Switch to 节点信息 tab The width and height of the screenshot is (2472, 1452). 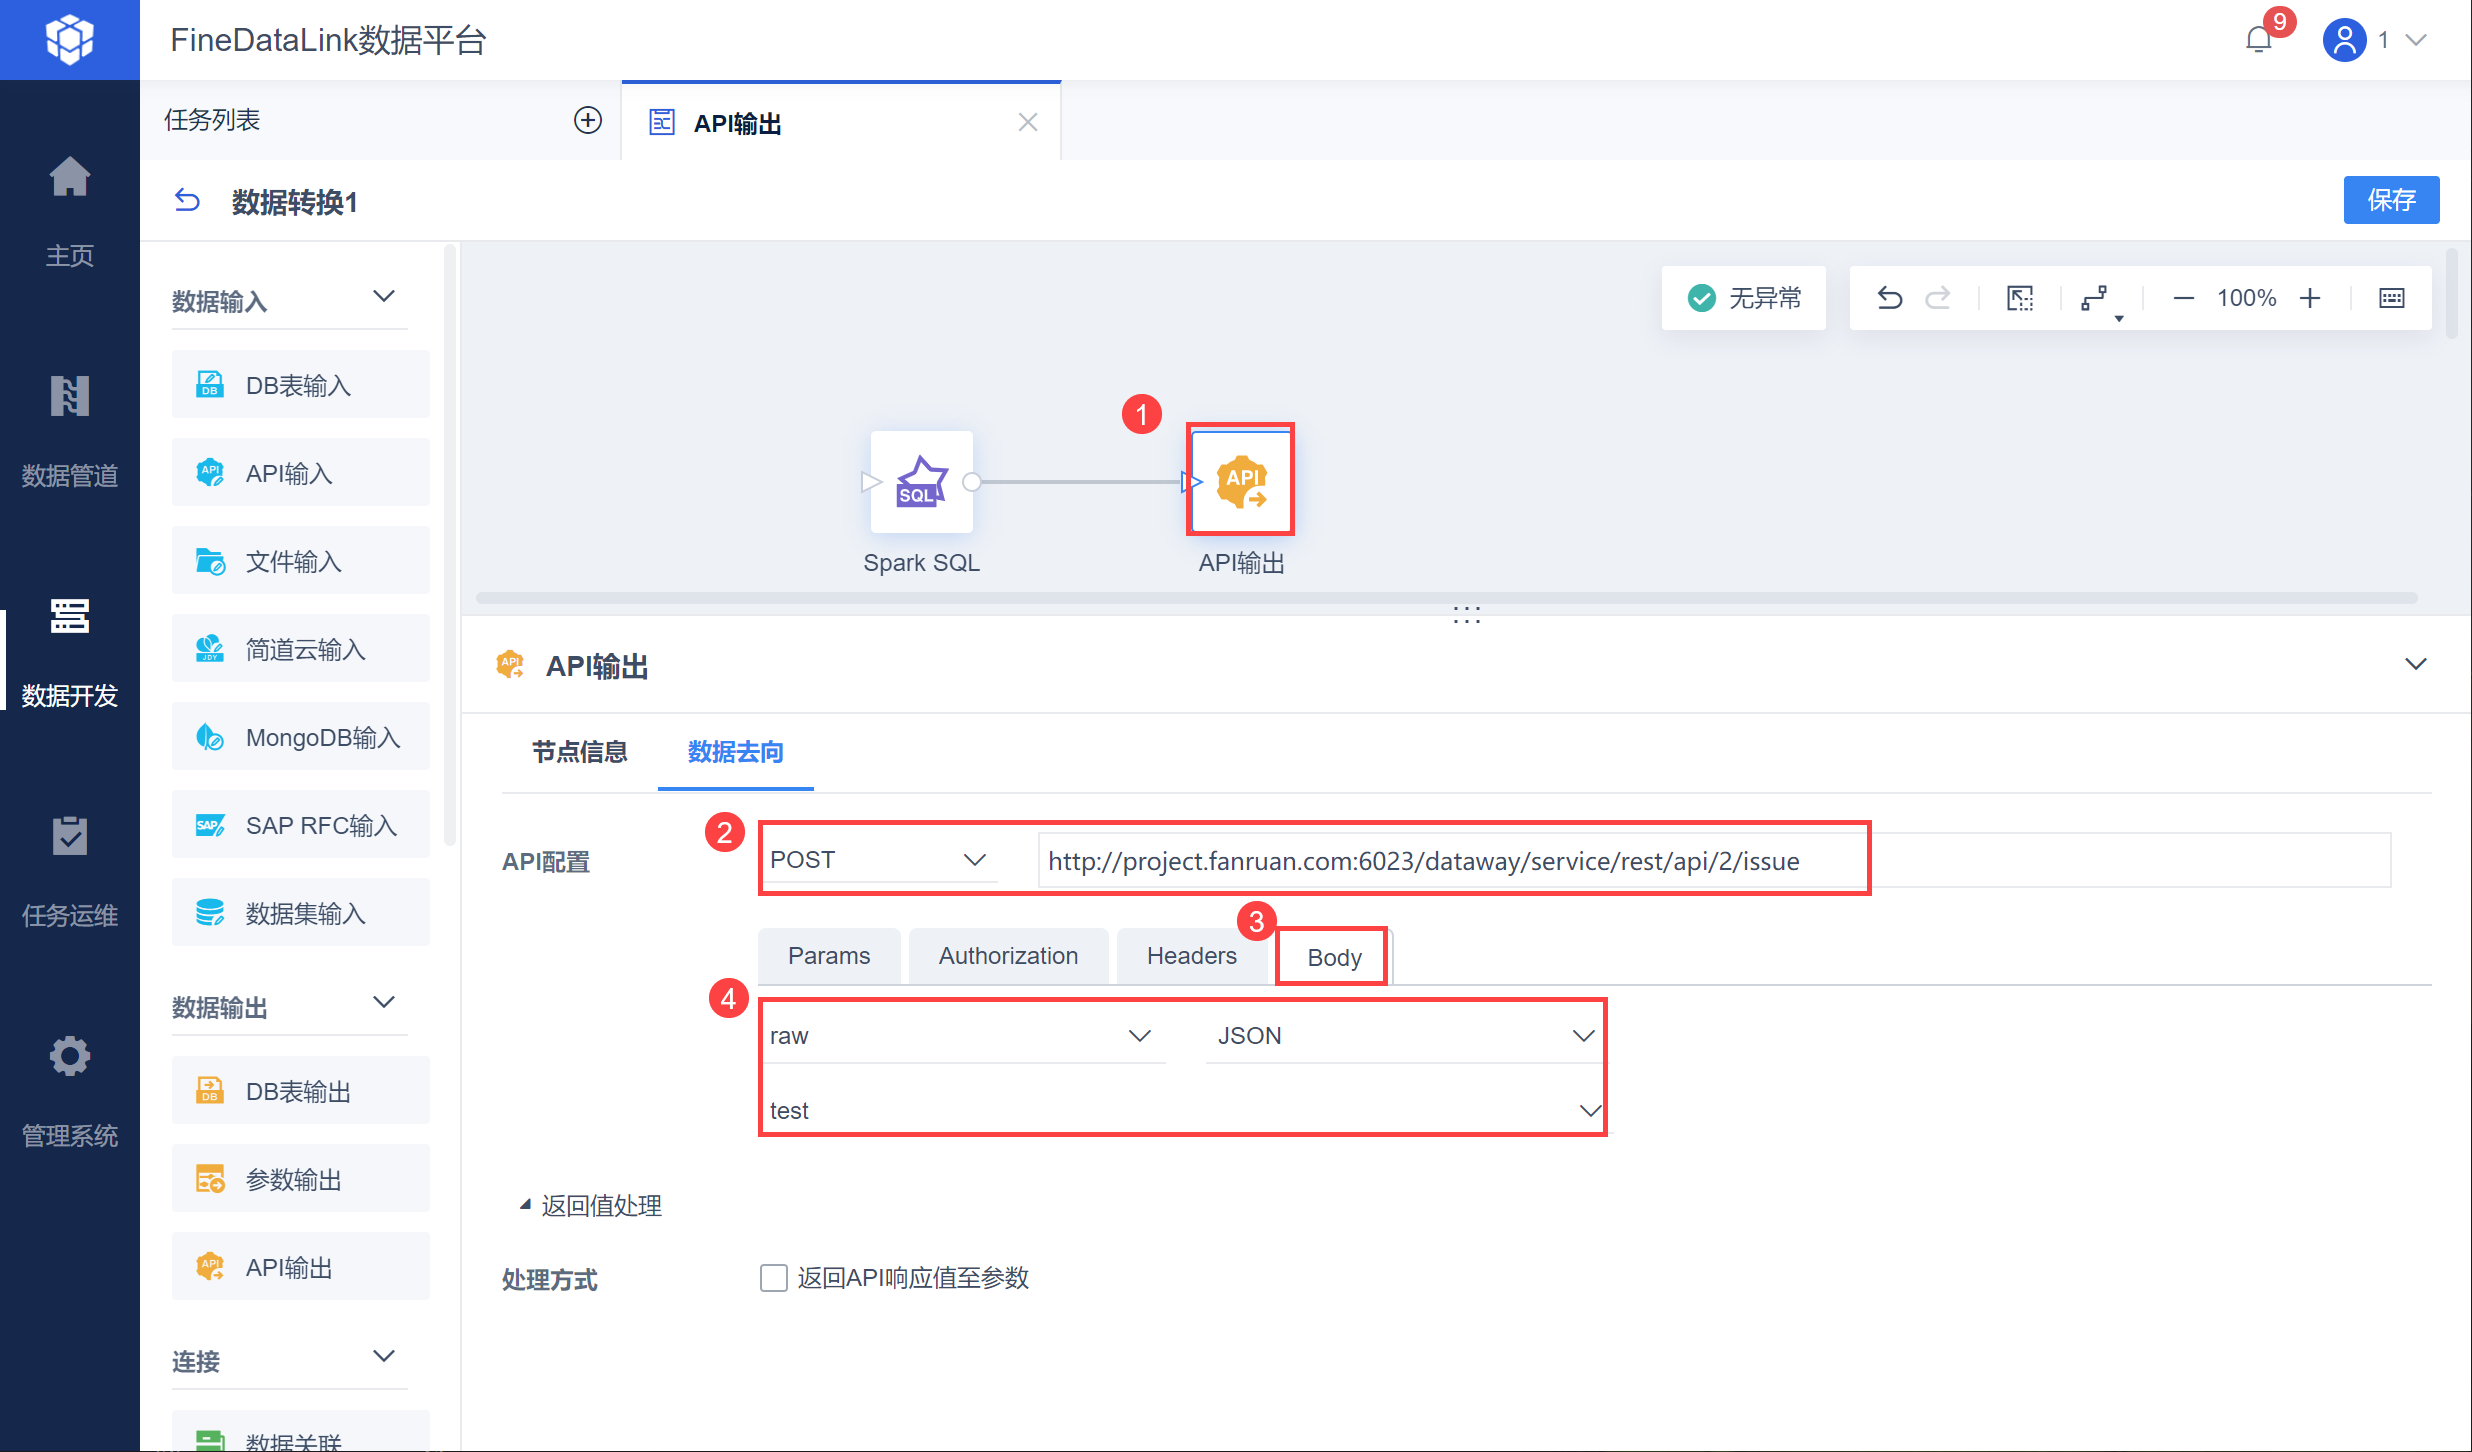coord(579,752)
